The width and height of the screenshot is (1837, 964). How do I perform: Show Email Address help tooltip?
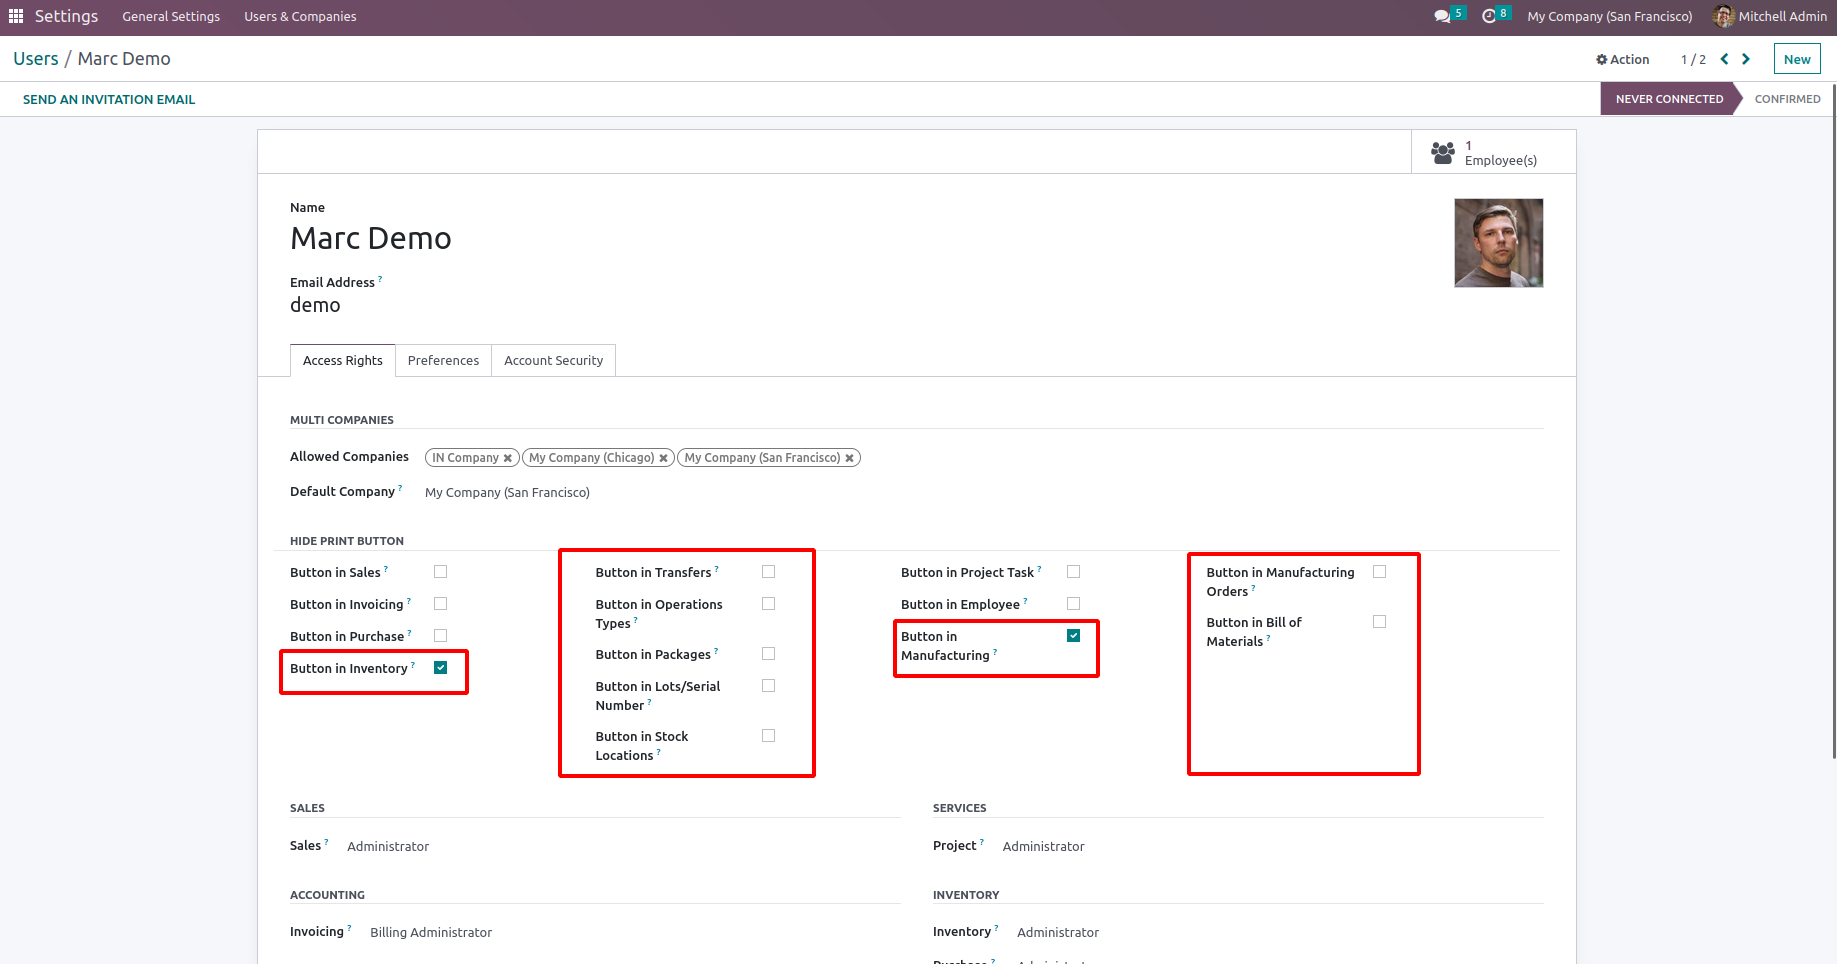click(x=380, y=279)
